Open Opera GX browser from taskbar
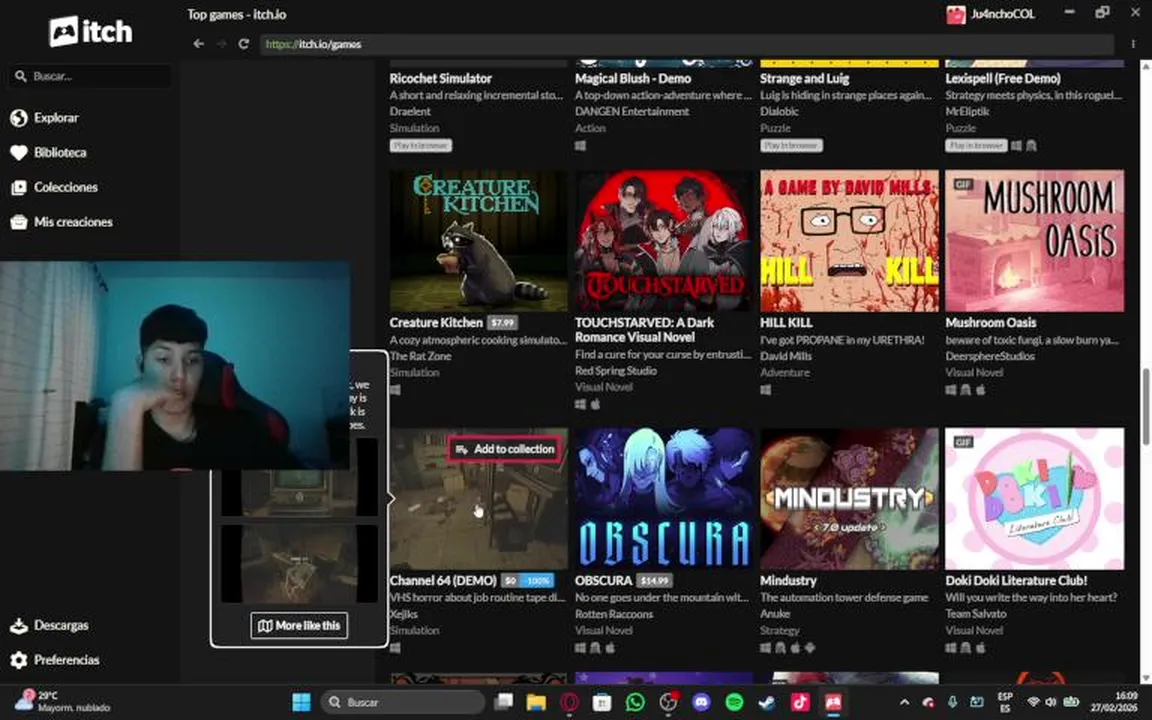This screenshot has width=1152, height=720. (x=569, y=702)
